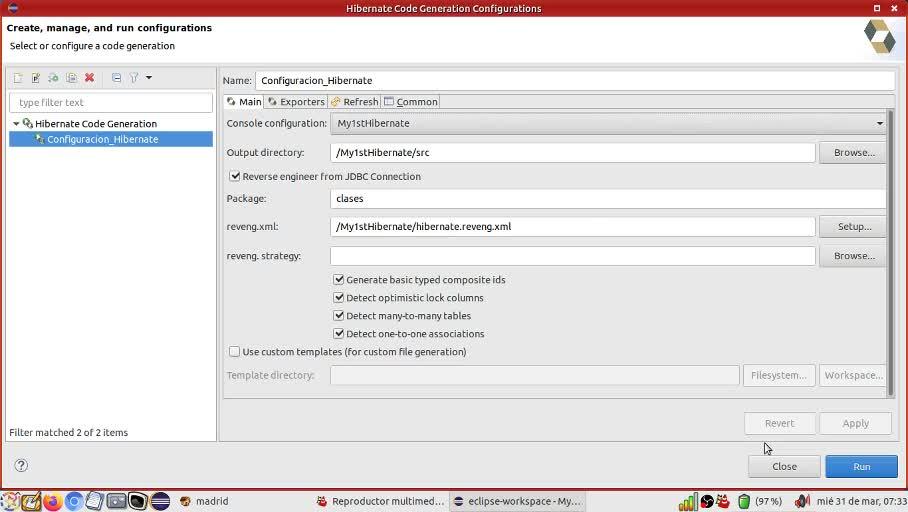Collapse all configurations in the tree toolbar
The image size is (908, 512).
(x=116, y=78)
